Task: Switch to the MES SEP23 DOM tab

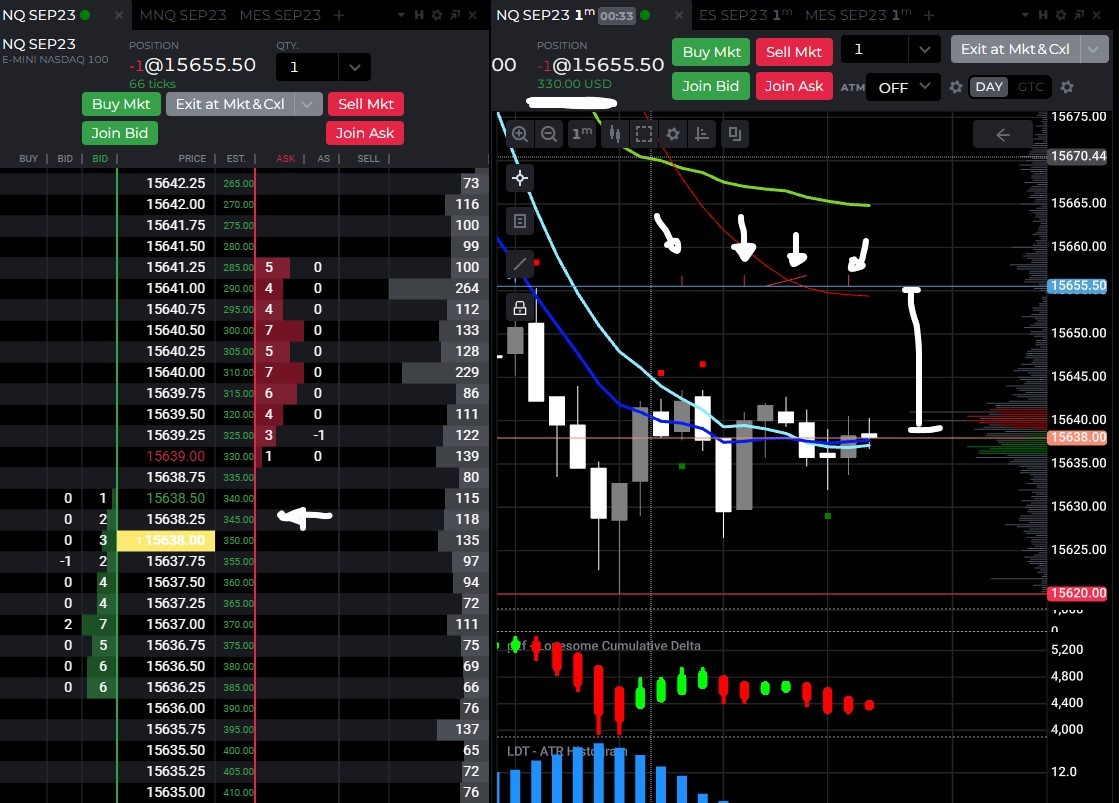Action: (x=280, y=15)
